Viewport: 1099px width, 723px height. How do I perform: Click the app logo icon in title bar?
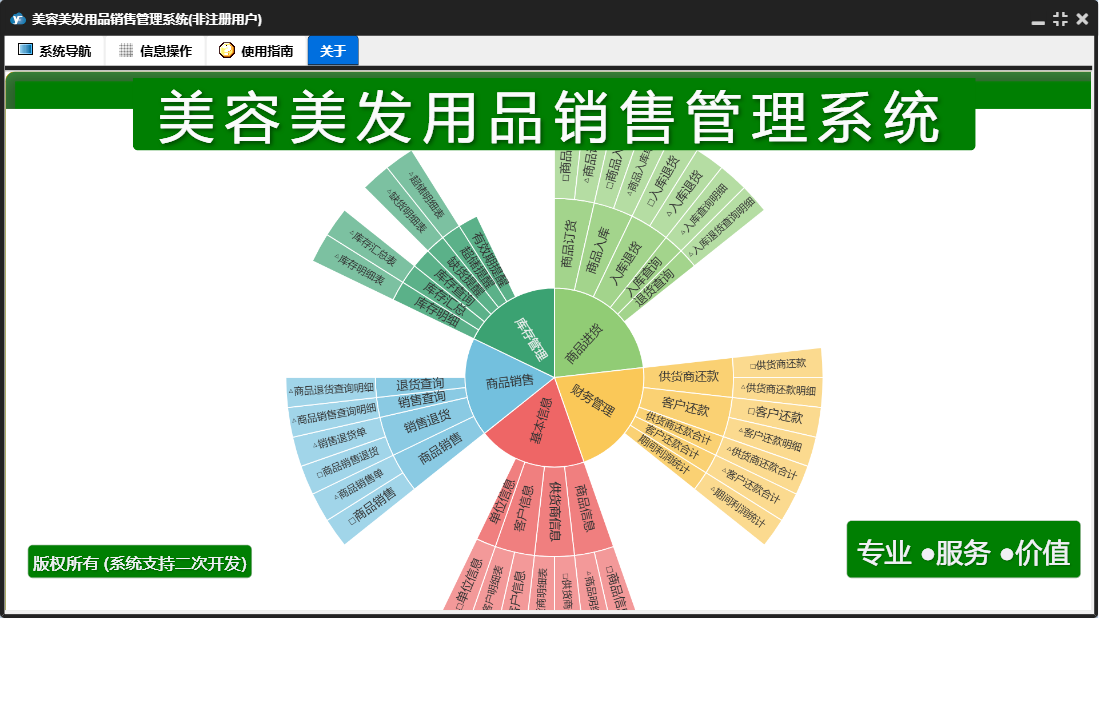click(18, 19)
